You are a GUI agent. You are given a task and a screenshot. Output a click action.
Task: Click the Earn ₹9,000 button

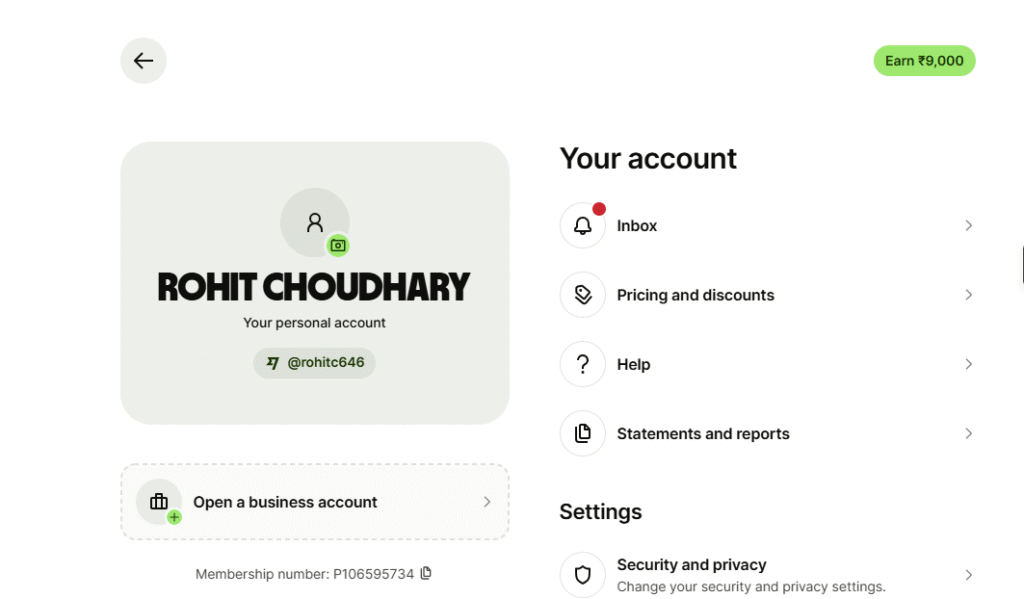click(923, 60)
